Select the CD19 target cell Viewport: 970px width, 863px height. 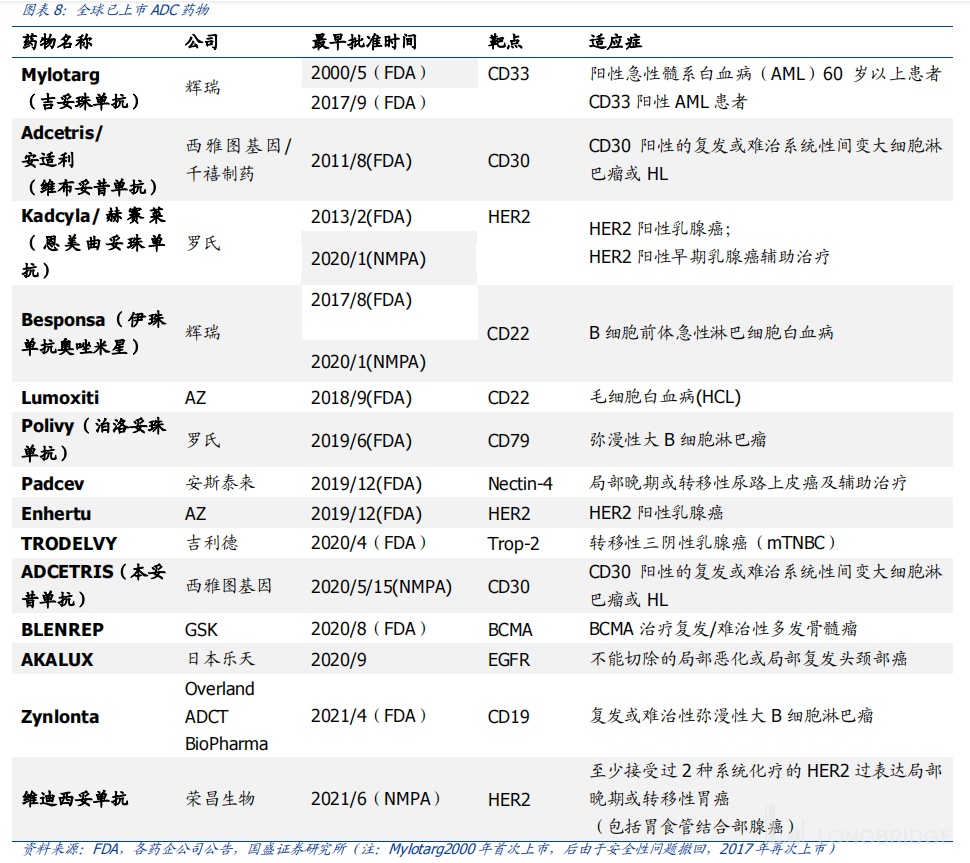click(x=508, y=717)
